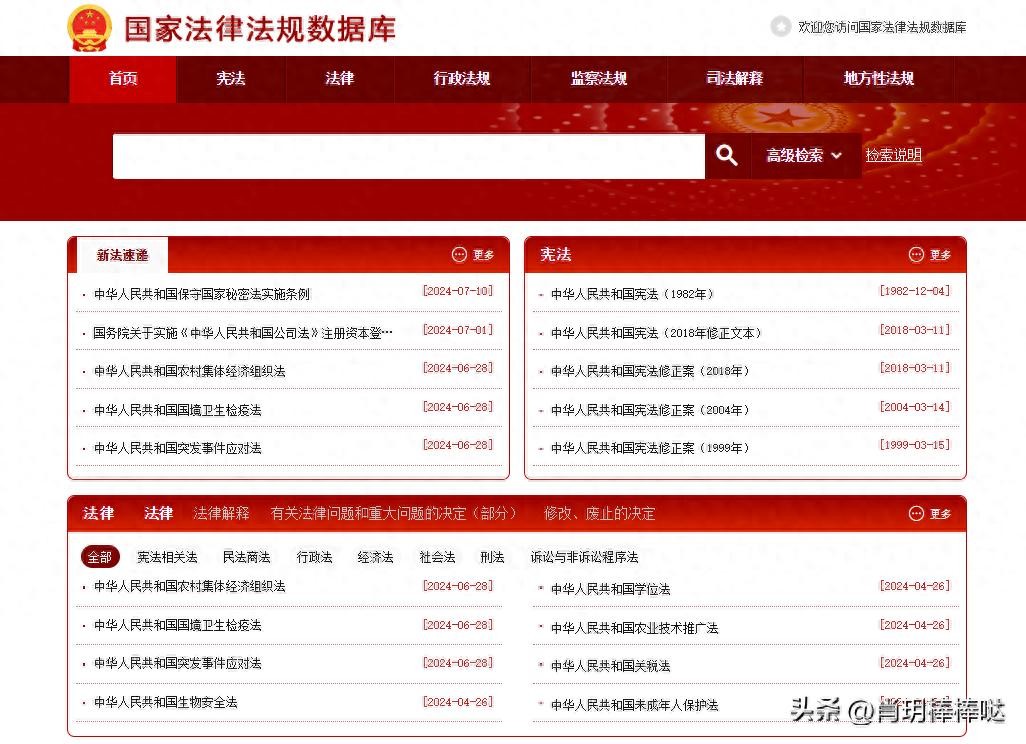The height and width of the screenshot is (744, 1026).
Task: Click the welcome message icon at top right
Action: (781, 27)
